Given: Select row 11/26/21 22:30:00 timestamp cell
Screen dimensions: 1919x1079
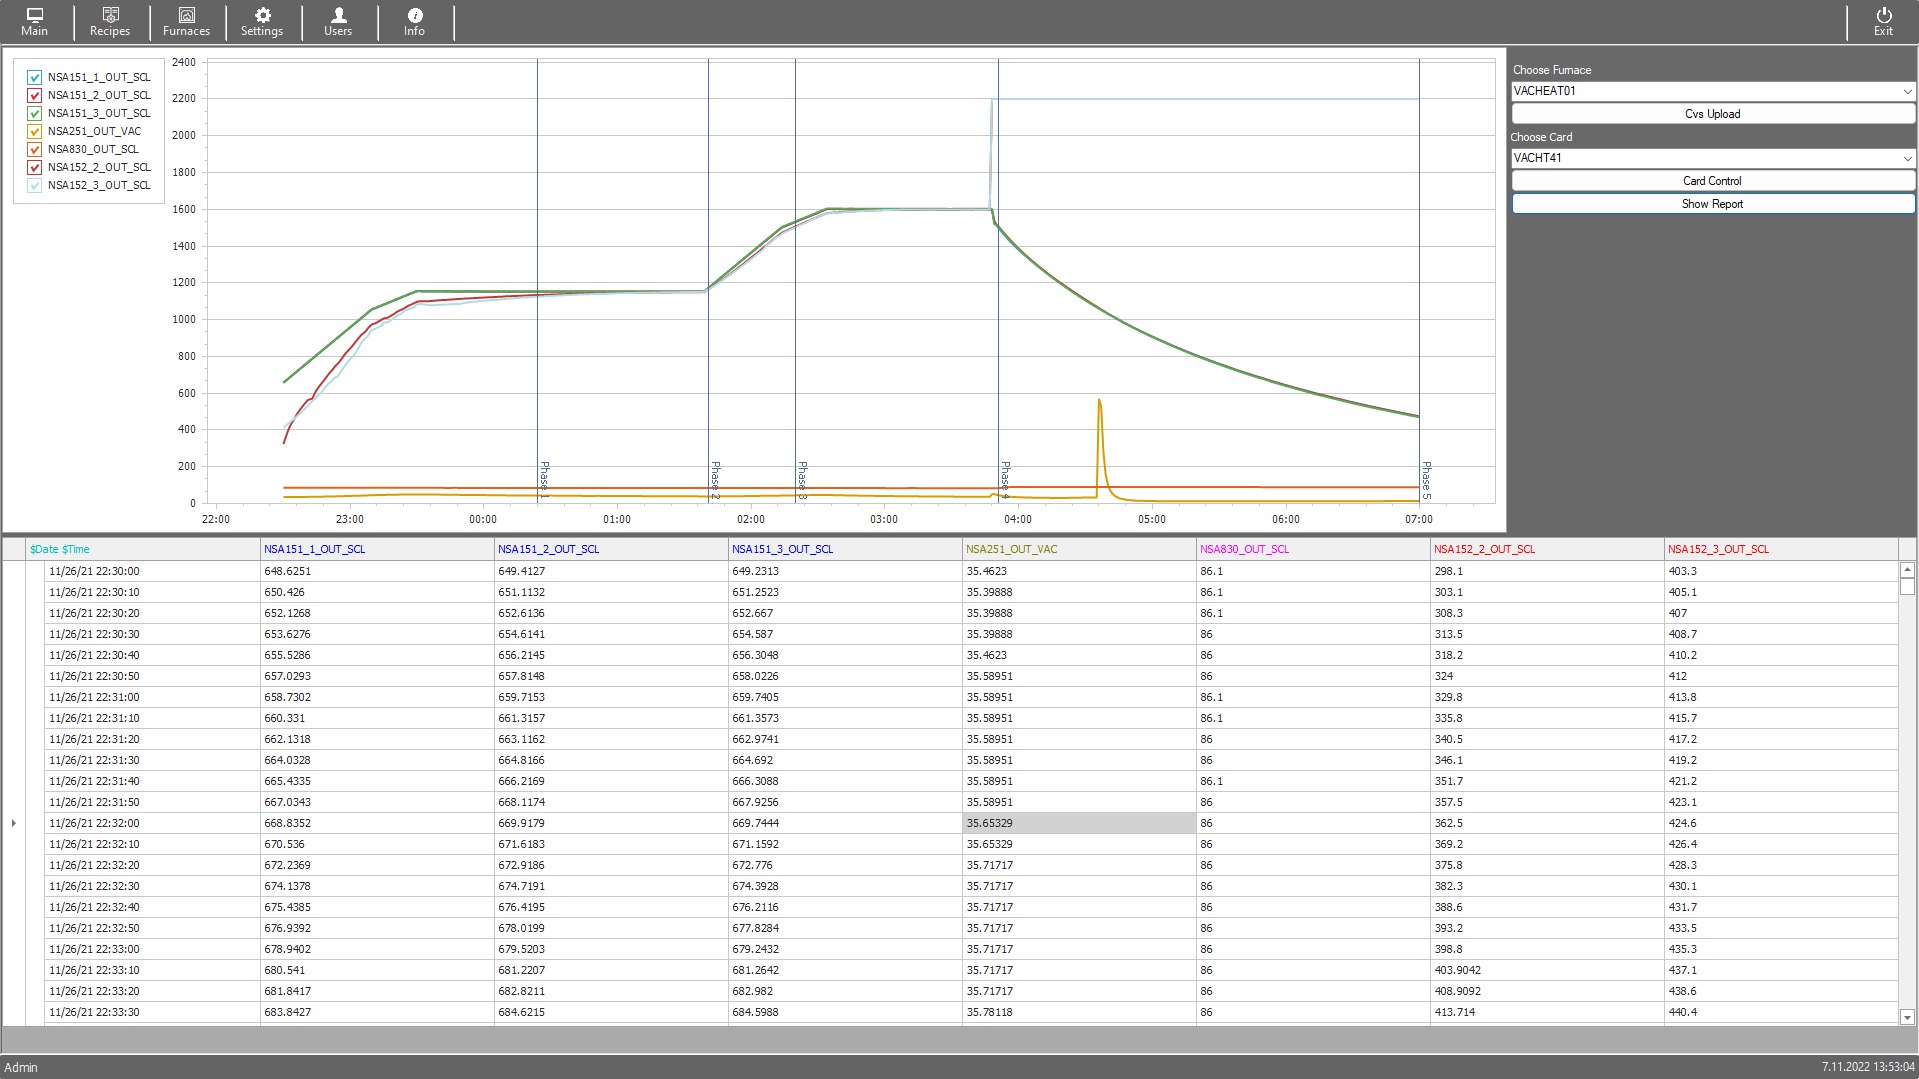Looking at the screenshot, I should point(152,571).
